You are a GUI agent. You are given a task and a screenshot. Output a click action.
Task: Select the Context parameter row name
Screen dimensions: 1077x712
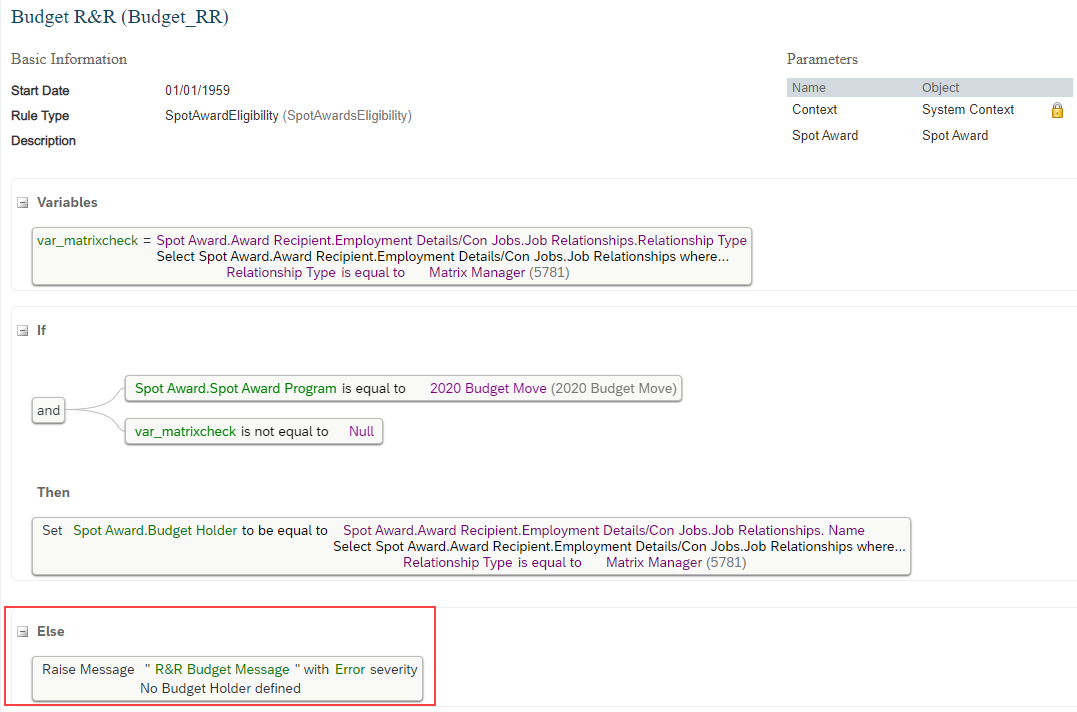tap(815, 110)
